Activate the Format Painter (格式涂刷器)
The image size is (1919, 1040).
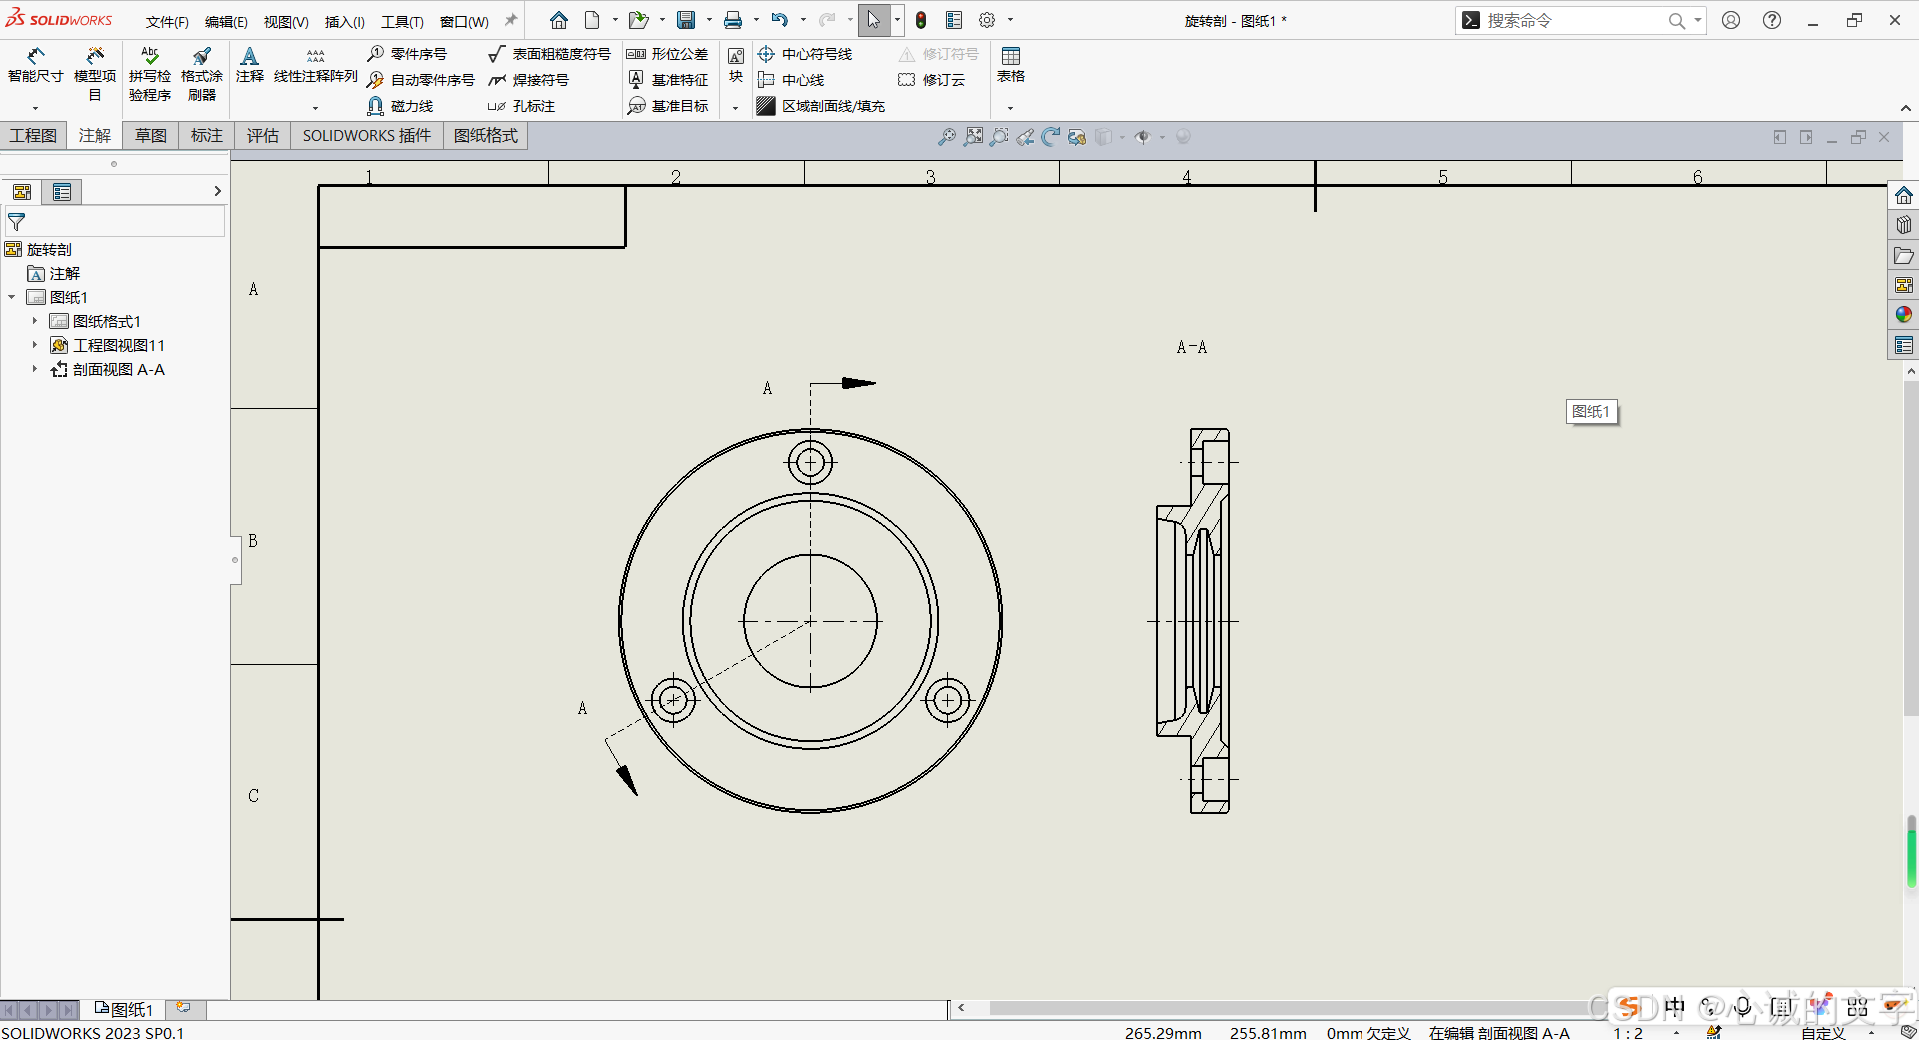[x=202, y=74]
